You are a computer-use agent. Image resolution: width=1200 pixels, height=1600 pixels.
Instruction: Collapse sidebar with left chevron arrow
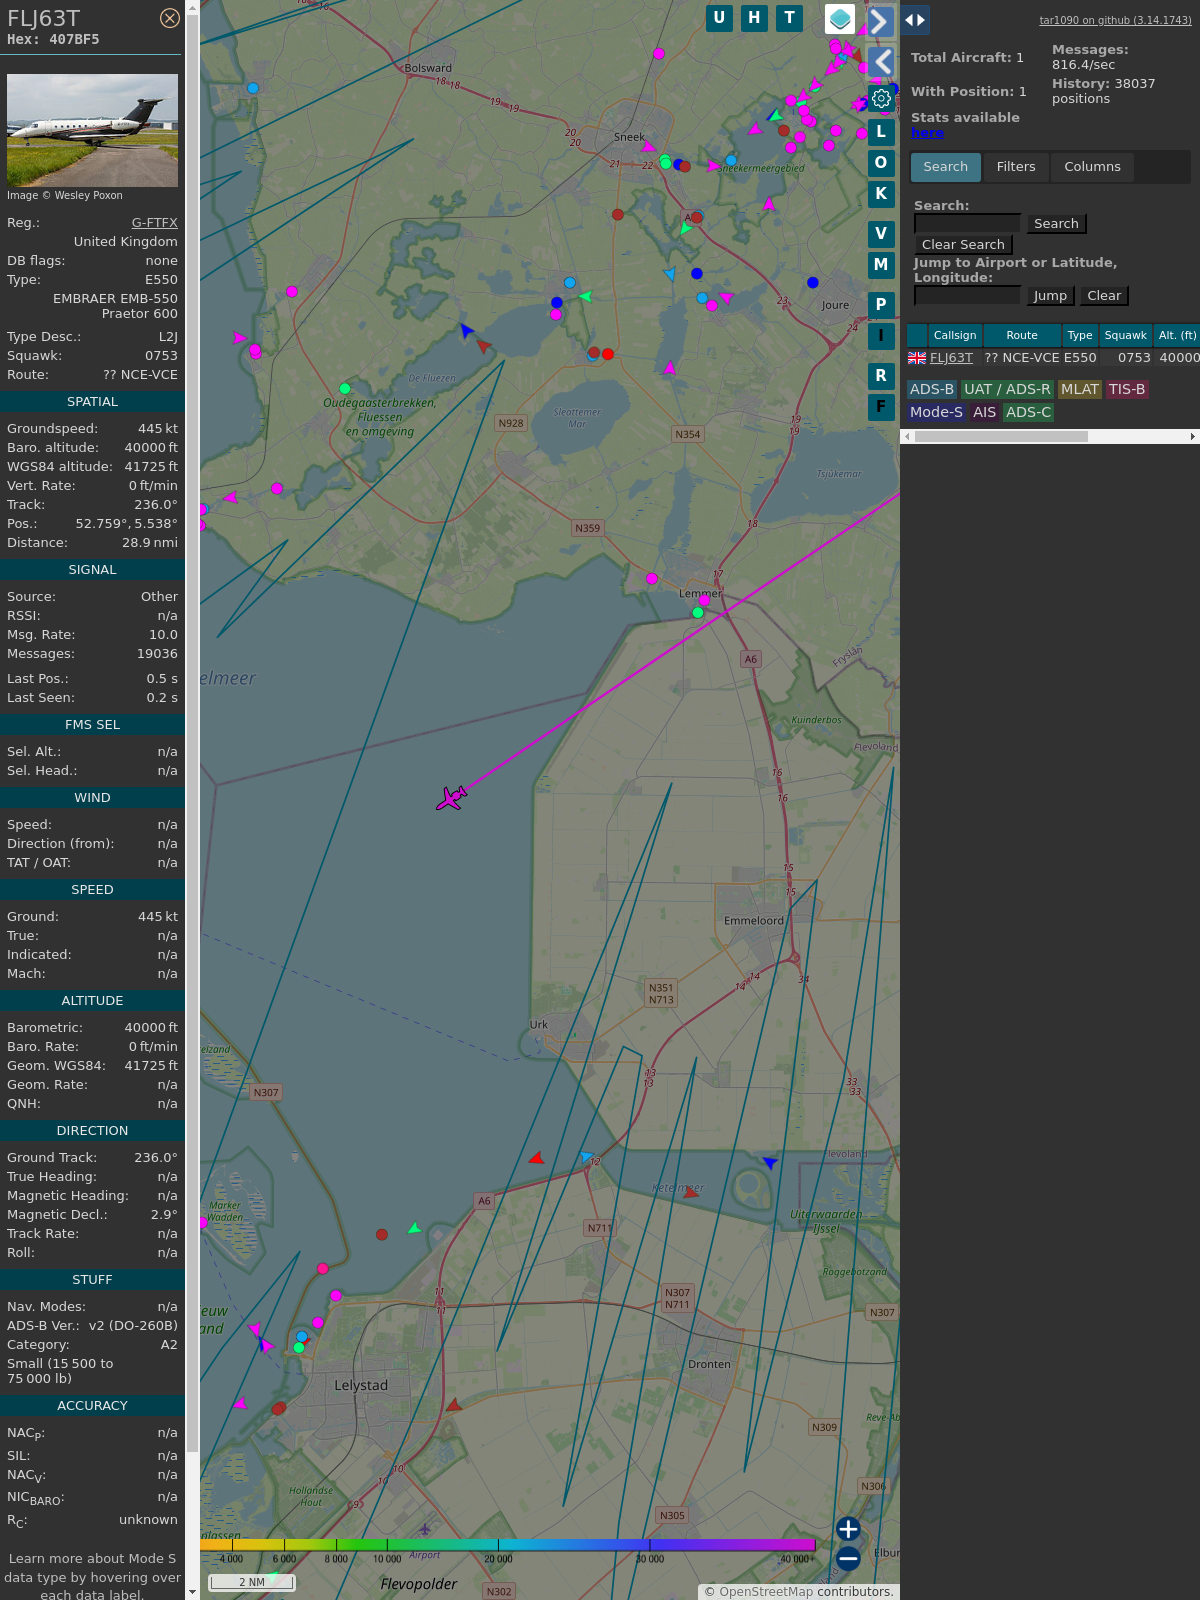[x=881, y=62]
